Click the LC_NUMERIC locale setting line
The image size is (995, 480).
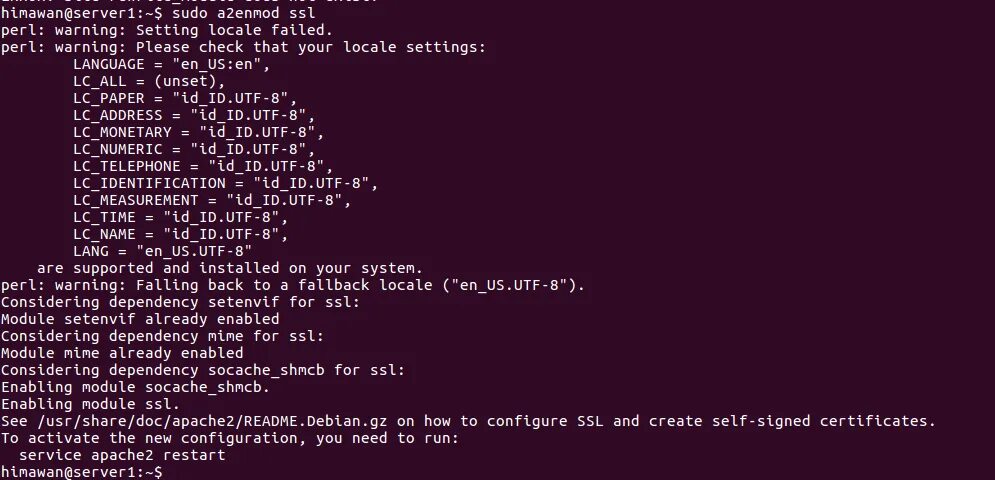pos(194,149)
